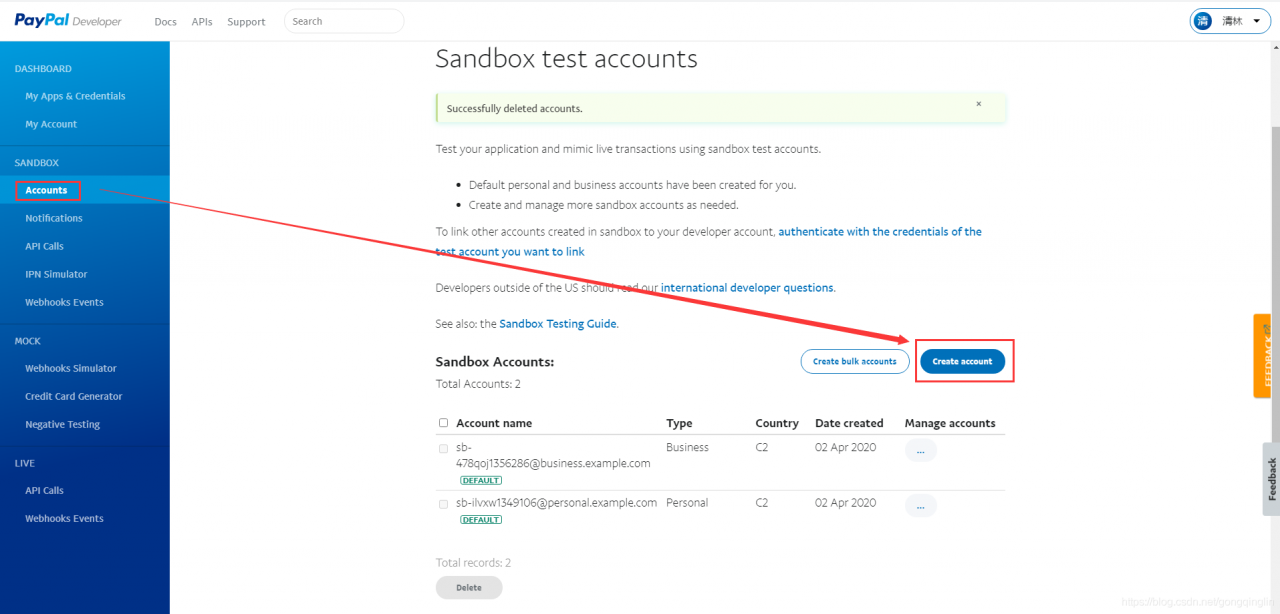The height and width of the screenshot is (614, 1280).
Task: Tick checkbox for the business account row
Action: point(443,449)
